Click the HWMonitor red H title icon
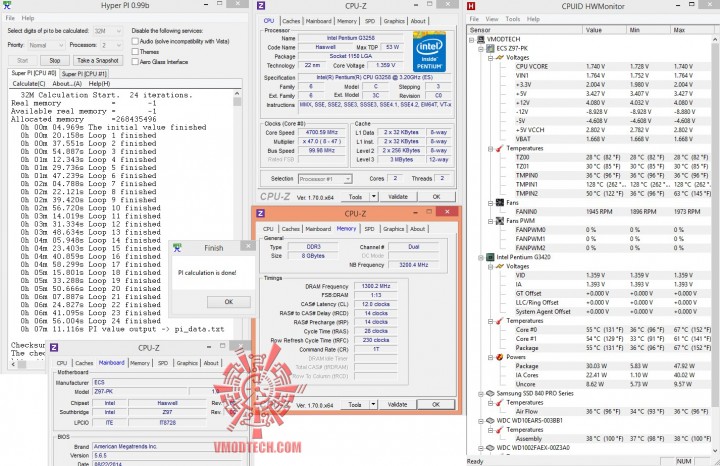 click(x=471, y=6)
